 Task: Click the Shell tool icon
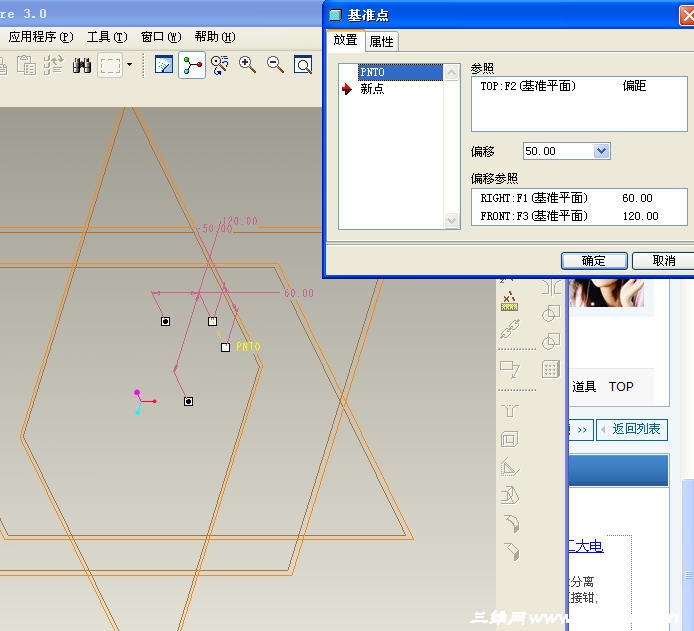pos(510,439)
